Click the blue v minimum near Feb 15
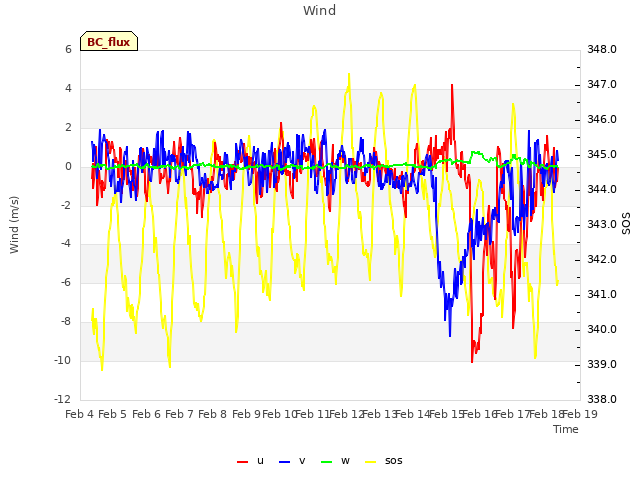 coord(450,336)
